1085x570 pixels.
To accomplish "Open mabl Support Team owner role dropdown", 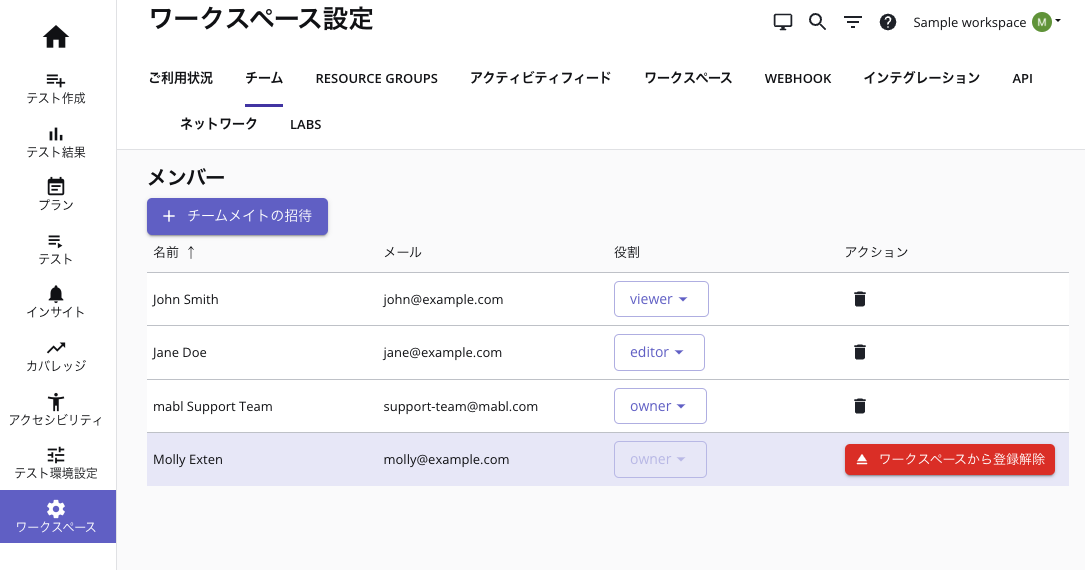I will (x=660, y=406).
